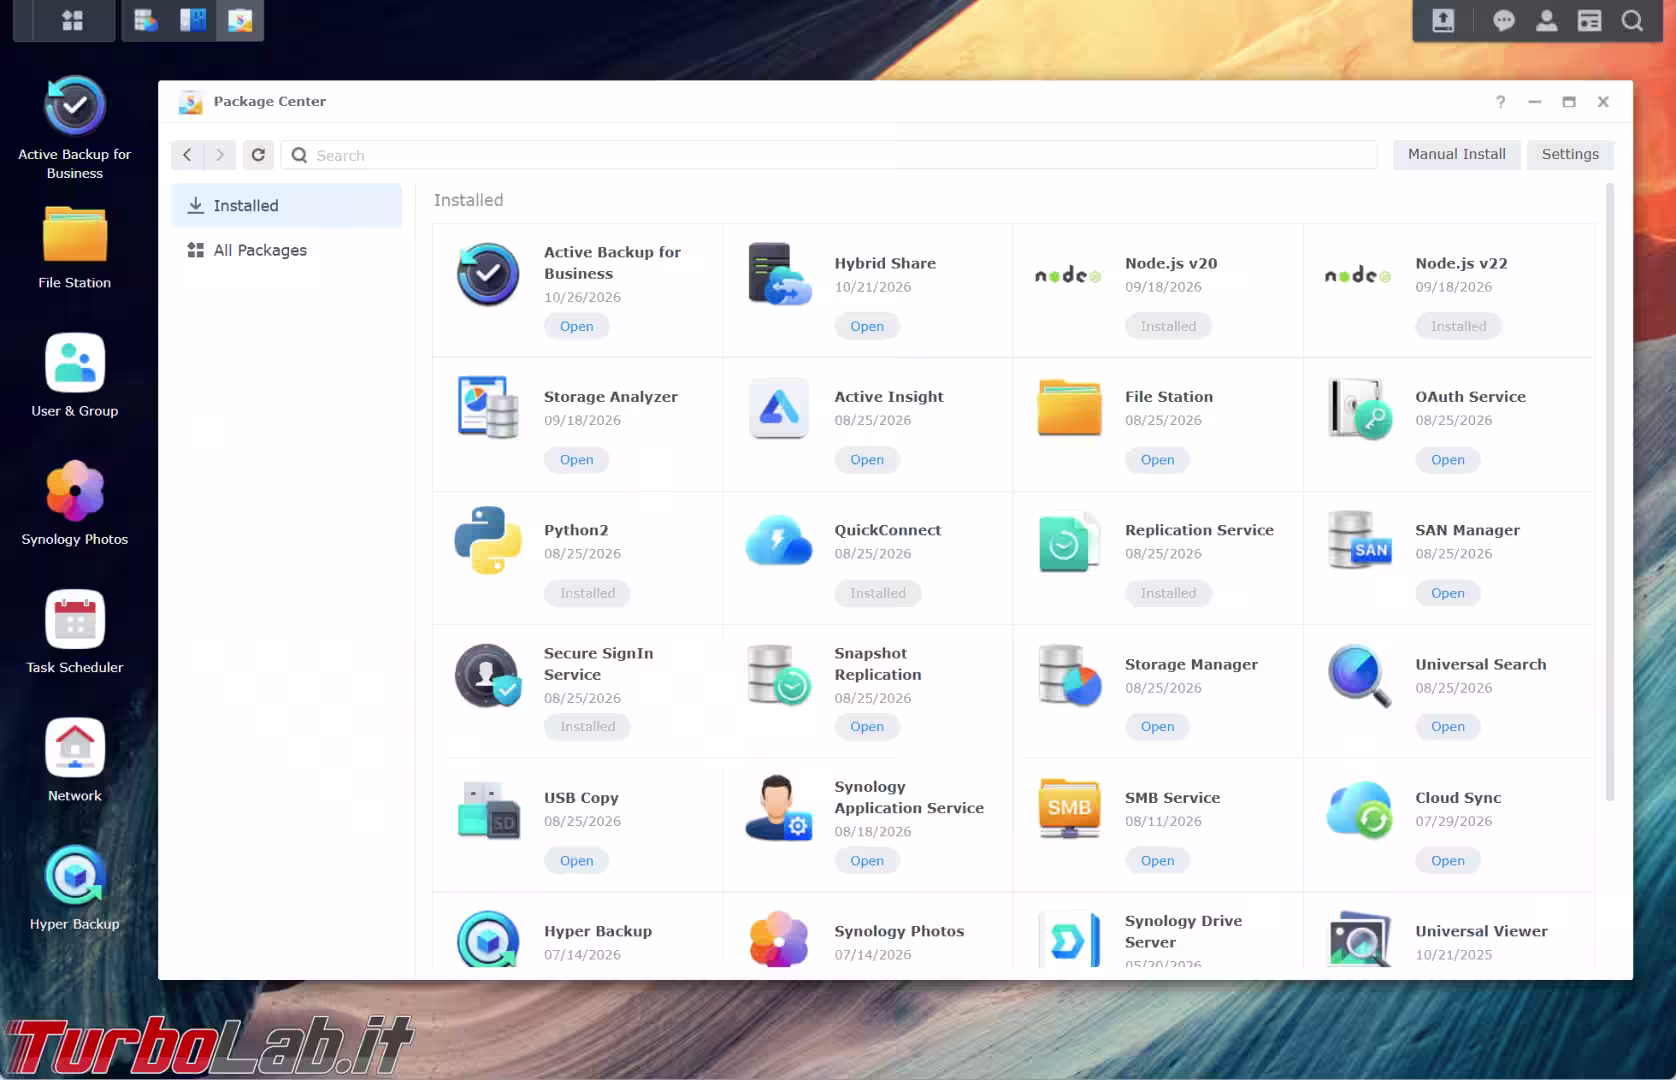Select the Cloud Sync package icon
Viewport: 1676px width, 1080px height.
click(x=1359, y=808)
